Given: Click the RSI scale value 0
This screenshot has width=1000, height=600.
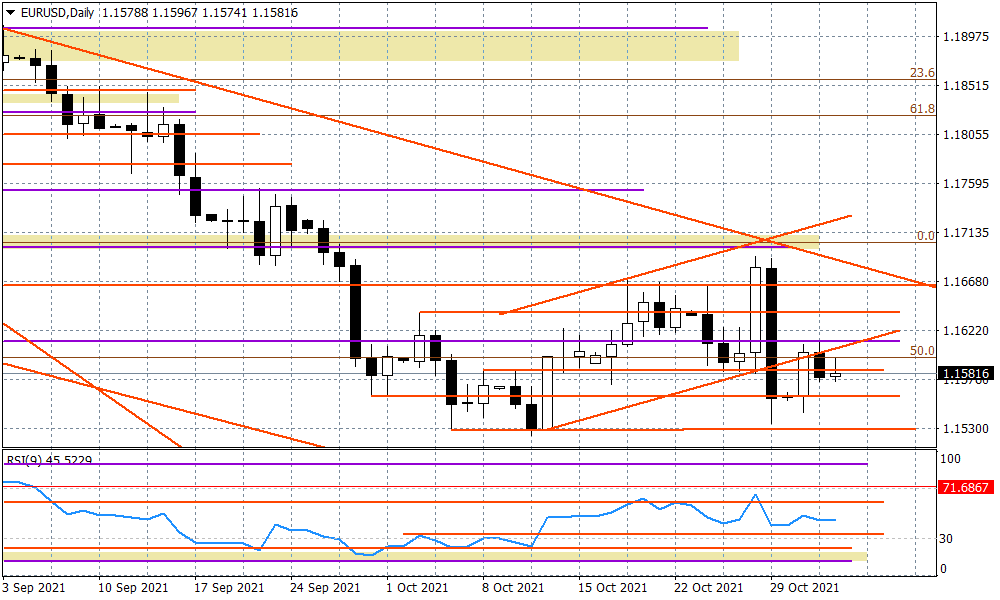Looking at the screenshot, I should tap(944, 569).
